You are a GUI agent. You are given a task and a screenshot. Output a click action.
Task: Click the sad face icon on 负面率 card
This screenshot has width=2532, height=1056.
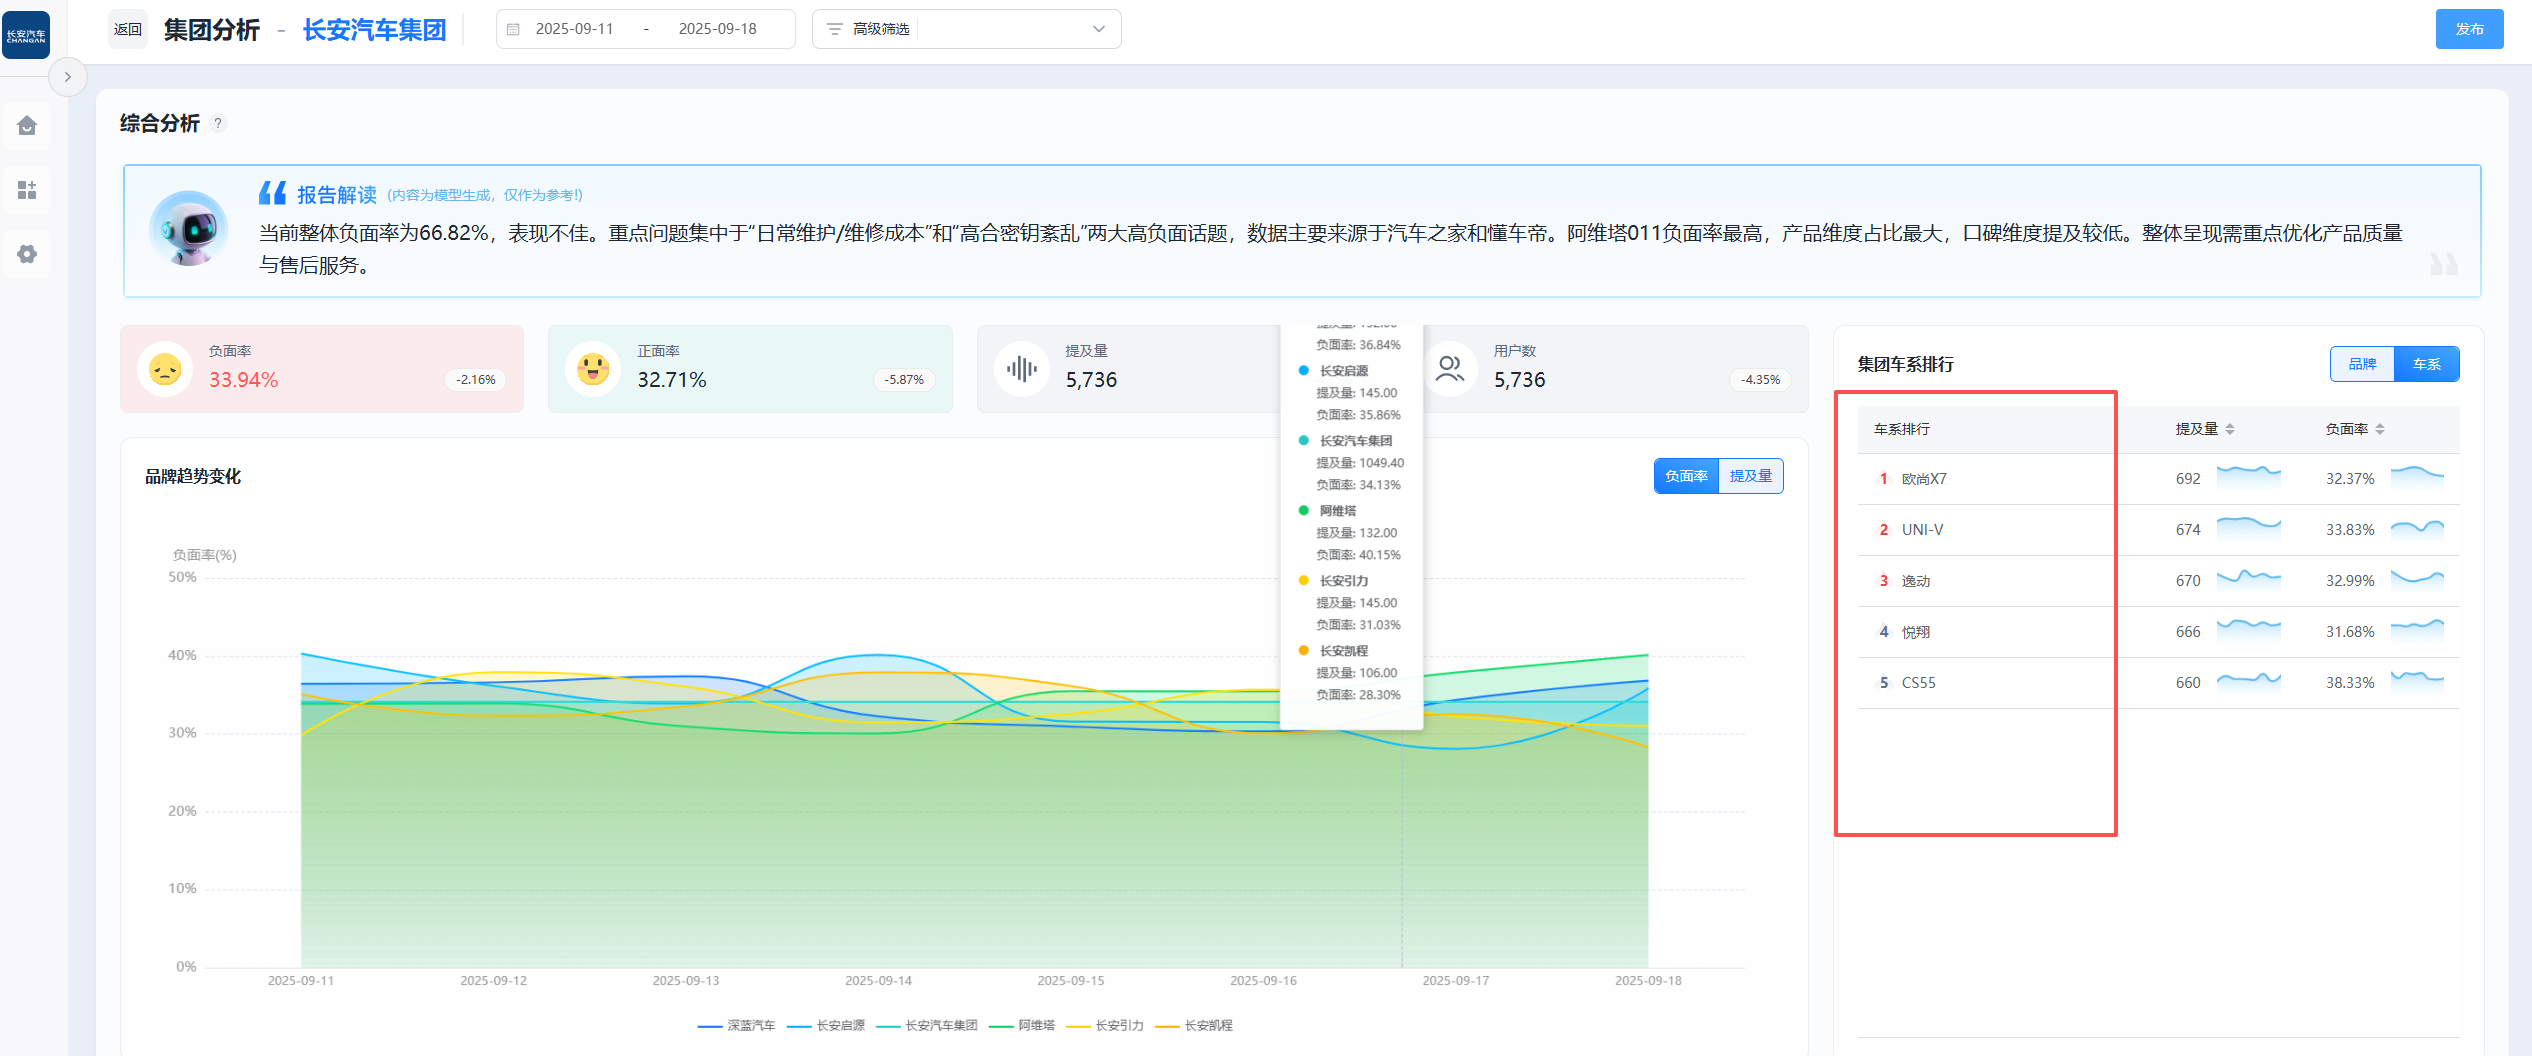point(165,369)
